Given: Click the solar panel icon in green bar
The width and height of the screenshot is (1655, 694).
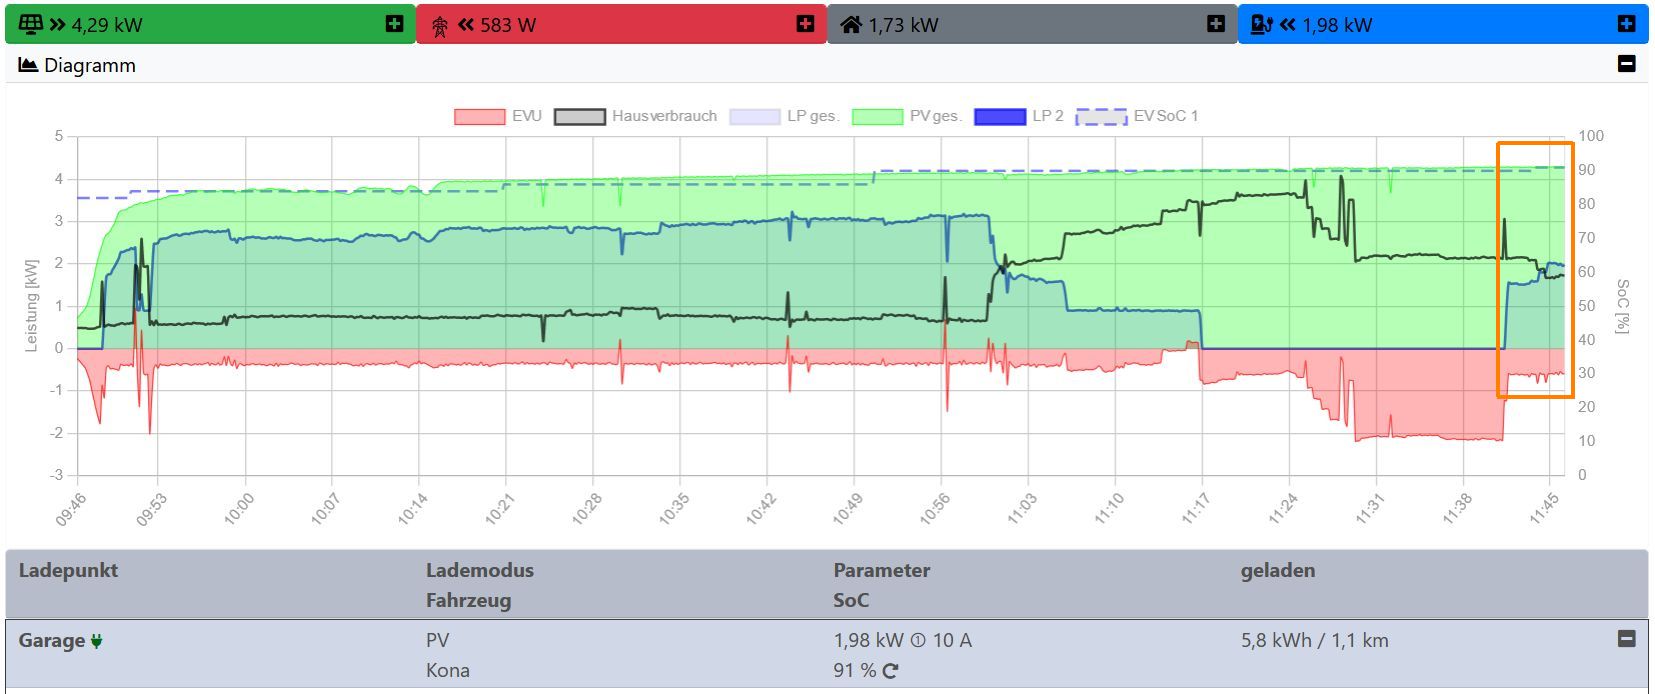Looking at the screenshot, I should [31, 24].
